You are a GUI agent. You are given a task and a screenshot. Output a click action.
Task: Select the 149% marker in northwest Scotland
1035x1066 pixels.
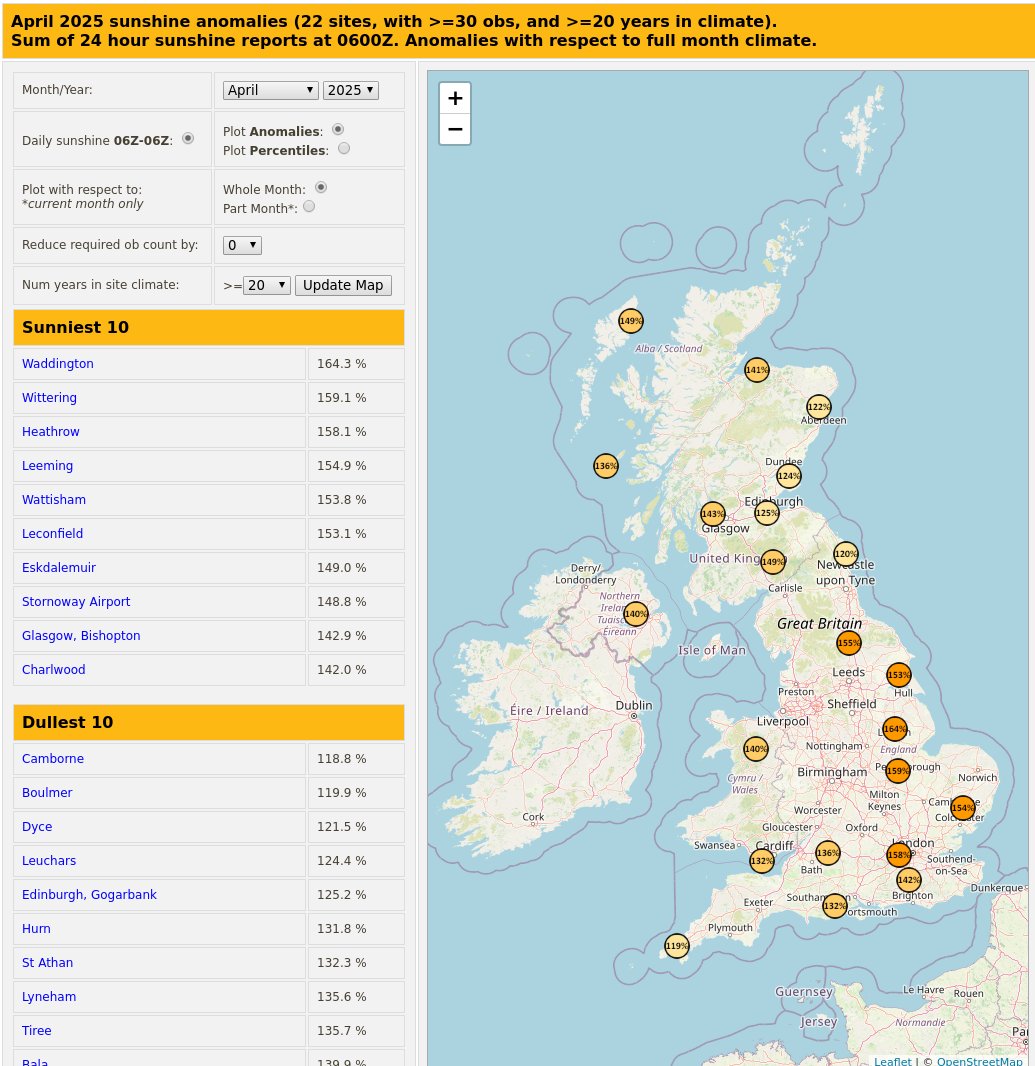[630, 320]
